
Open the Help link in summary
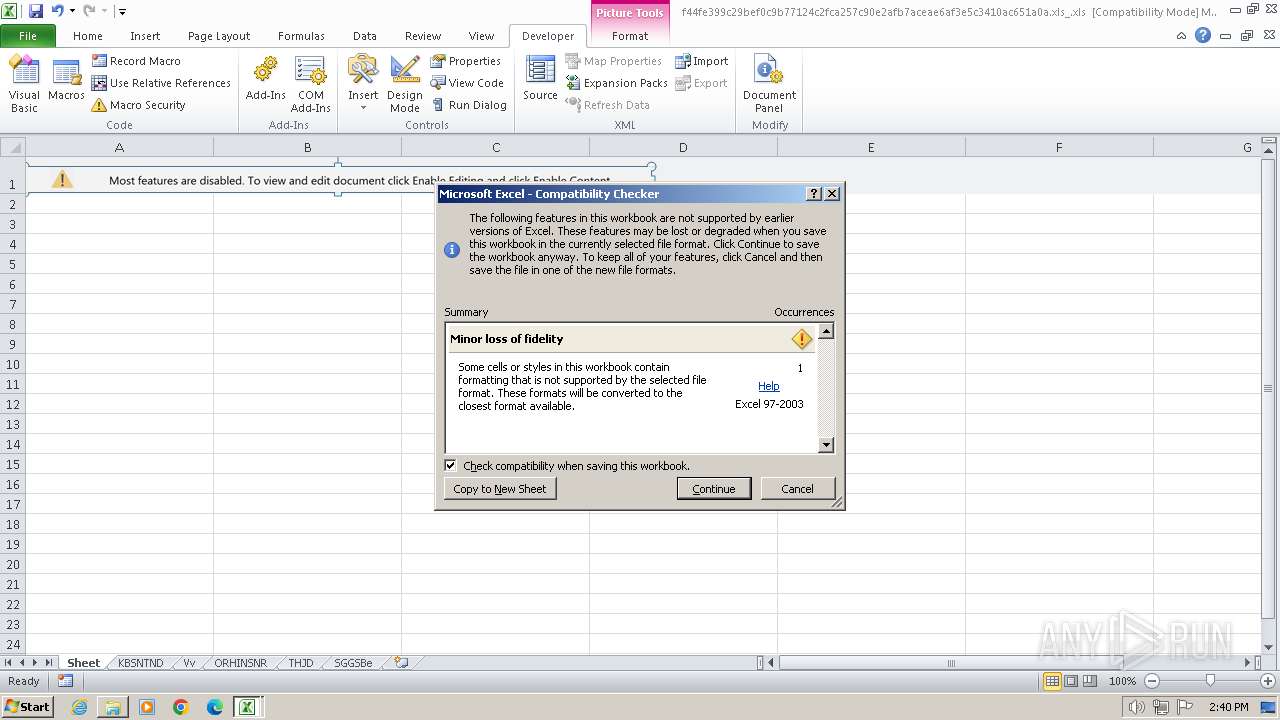768,386
